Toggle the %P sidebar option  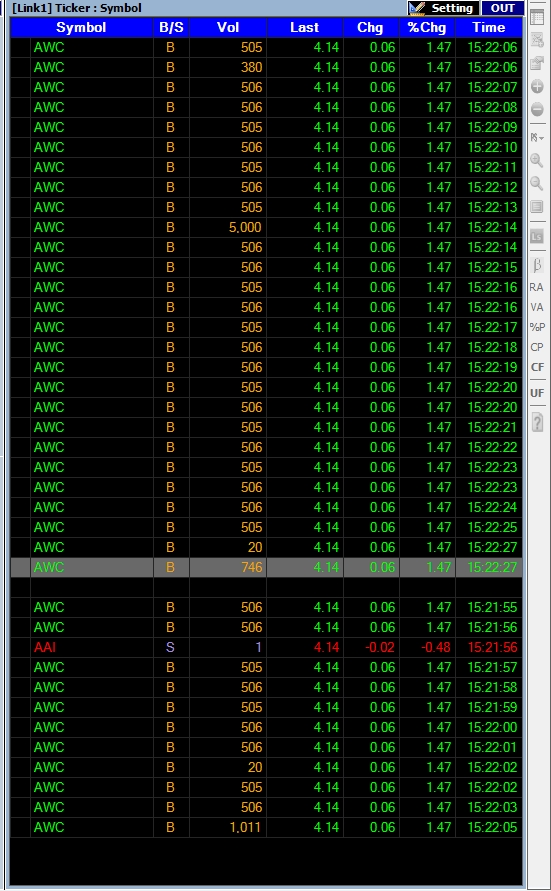tap(537, 327)
